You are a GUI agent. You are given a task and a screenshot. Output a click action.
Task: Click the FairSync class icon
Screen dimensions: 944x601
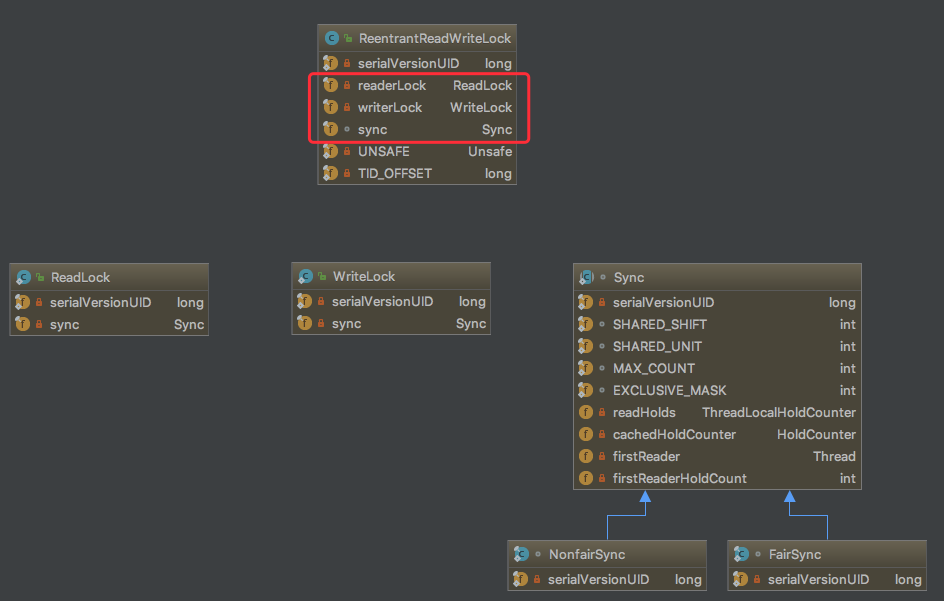pos(742,554)
